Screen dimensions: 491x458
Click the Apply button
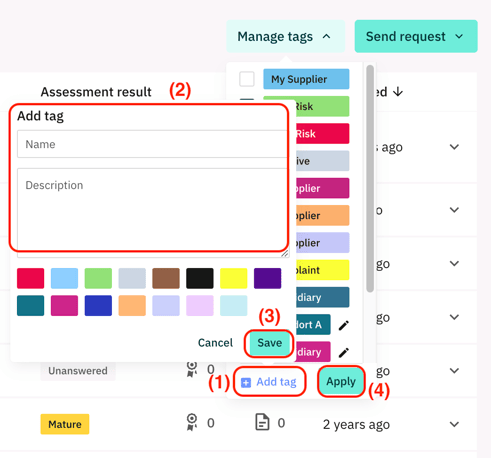tap(341, 381)
